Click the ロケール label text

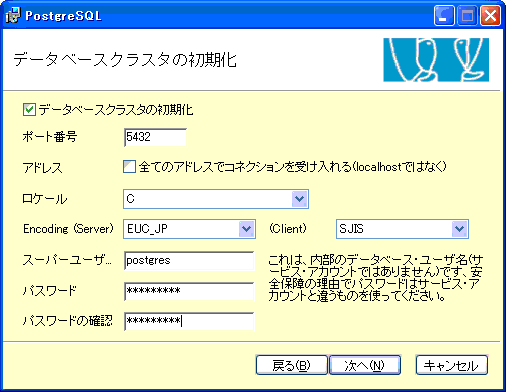coord(45,199)
